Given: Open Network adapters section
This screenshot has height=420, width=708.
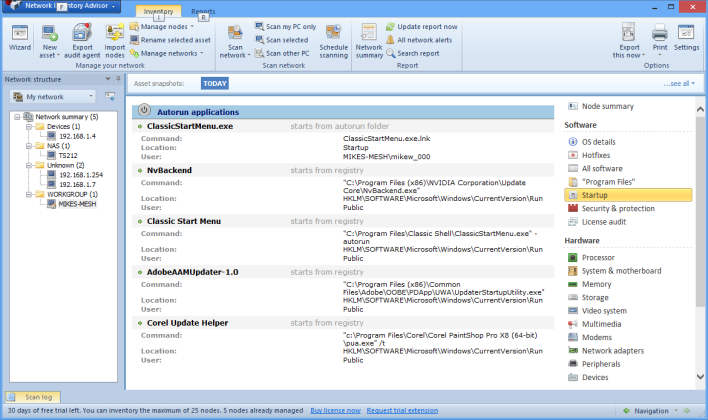Looking at the screenshot, I should [613, 351].
